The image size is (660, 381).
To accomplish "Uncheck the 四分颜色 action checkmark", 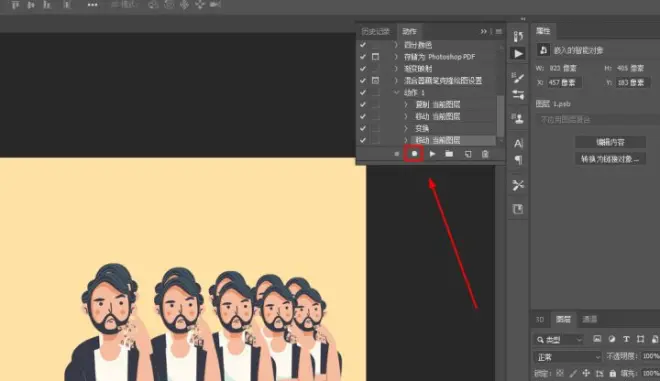I will click(363, 45).
